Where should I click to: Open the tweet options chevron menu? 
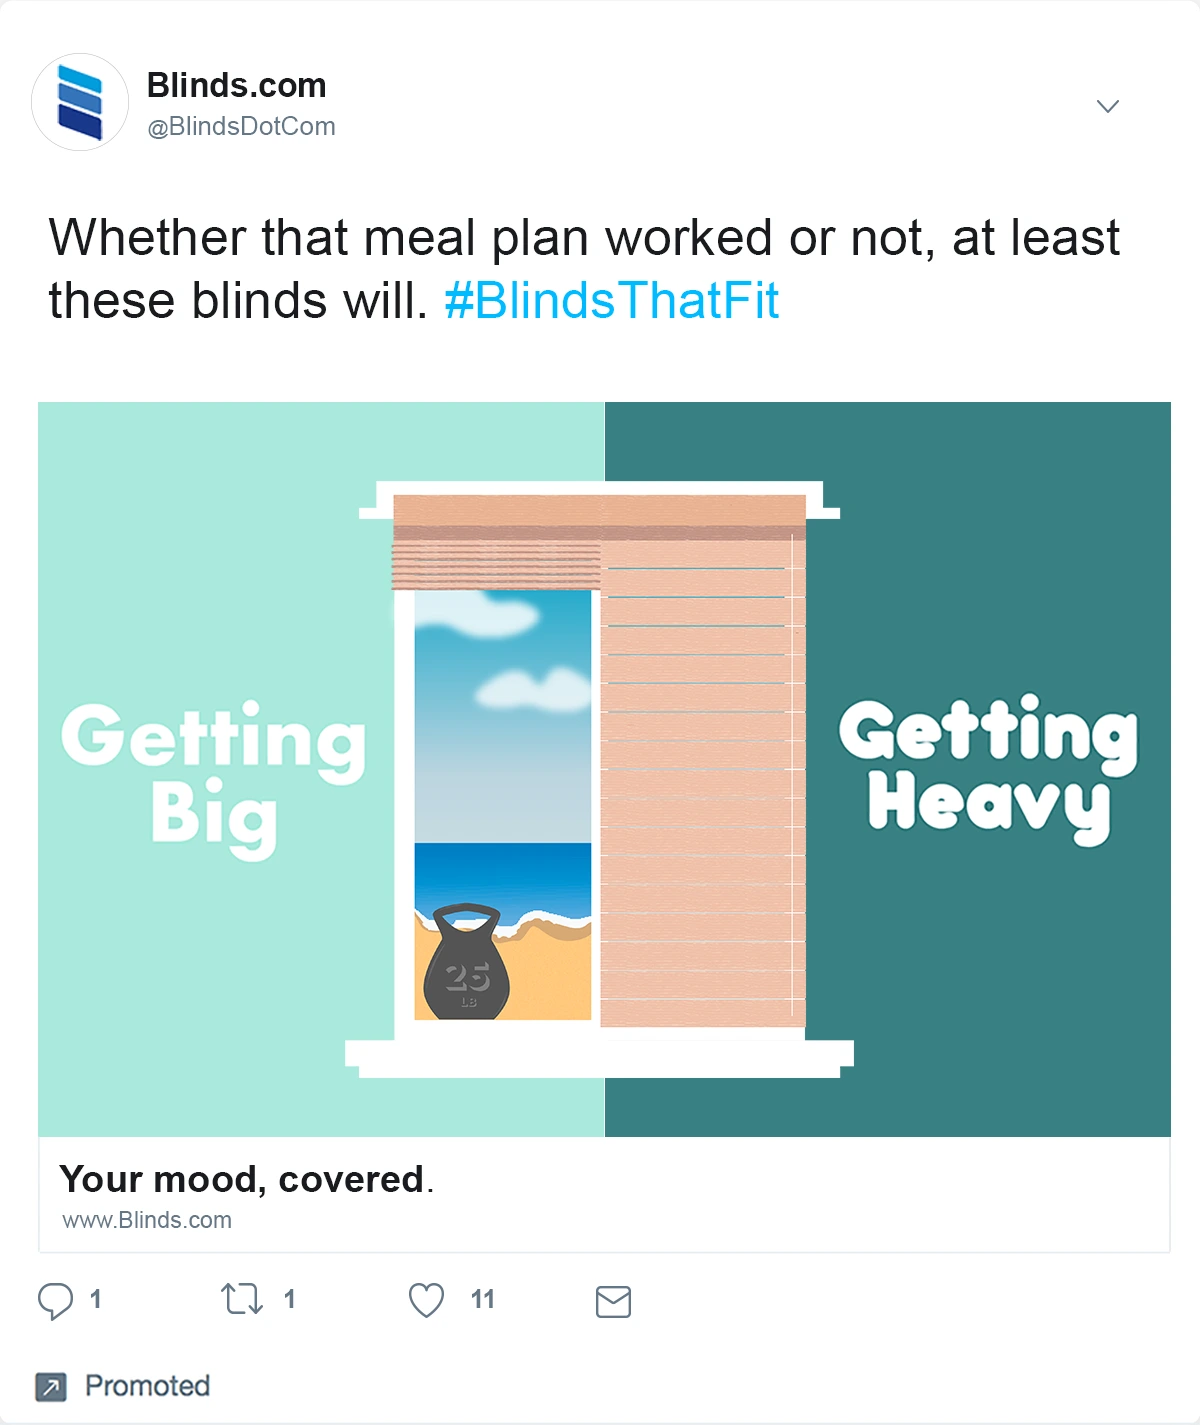(1107, 106)
